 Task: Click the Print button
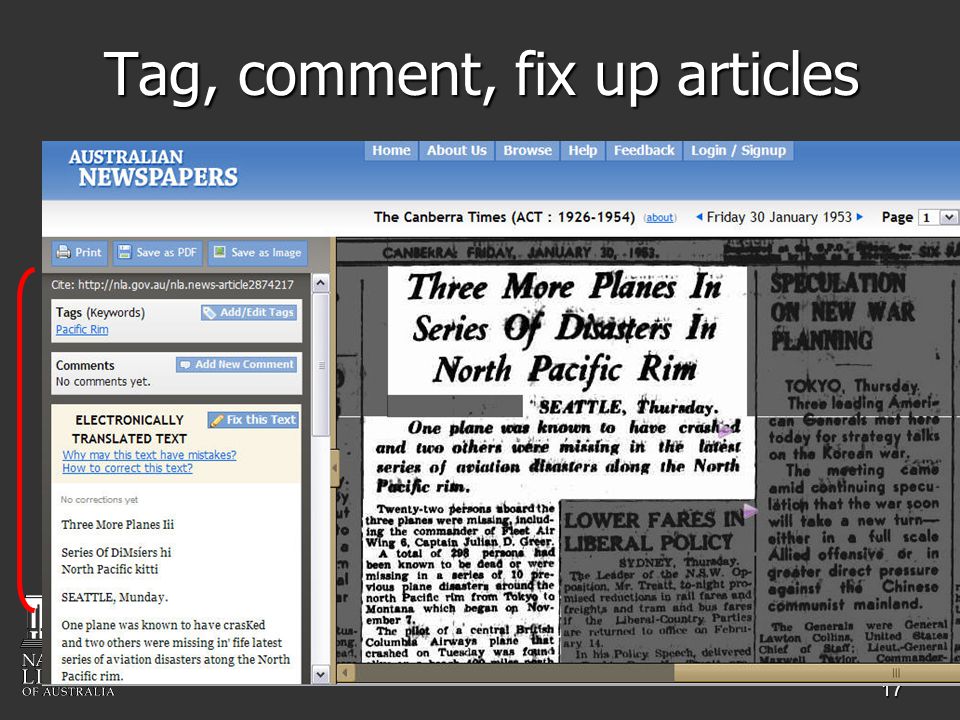[x=80, y=253]
